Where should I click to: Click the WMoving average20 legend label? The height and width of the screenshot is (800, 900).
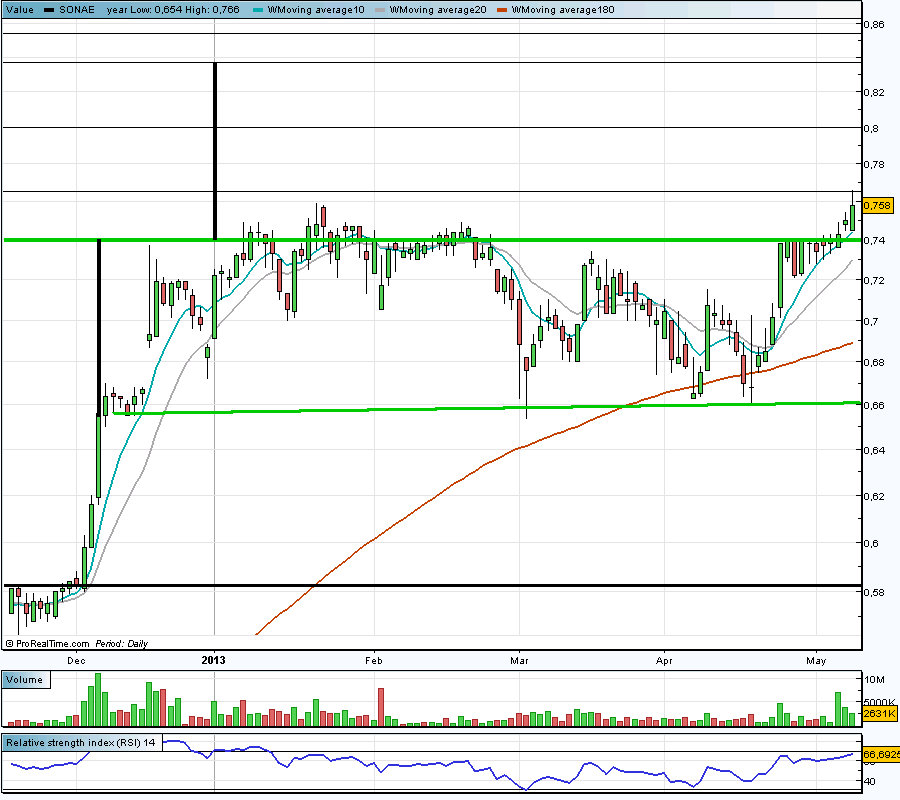pos(438,10)
